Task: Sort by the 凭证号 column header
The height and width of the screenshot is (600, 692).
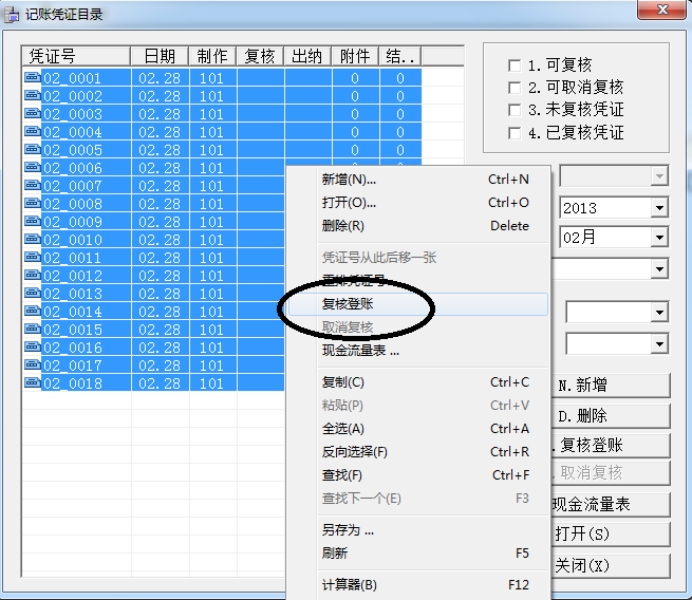Action: (76, 56)
